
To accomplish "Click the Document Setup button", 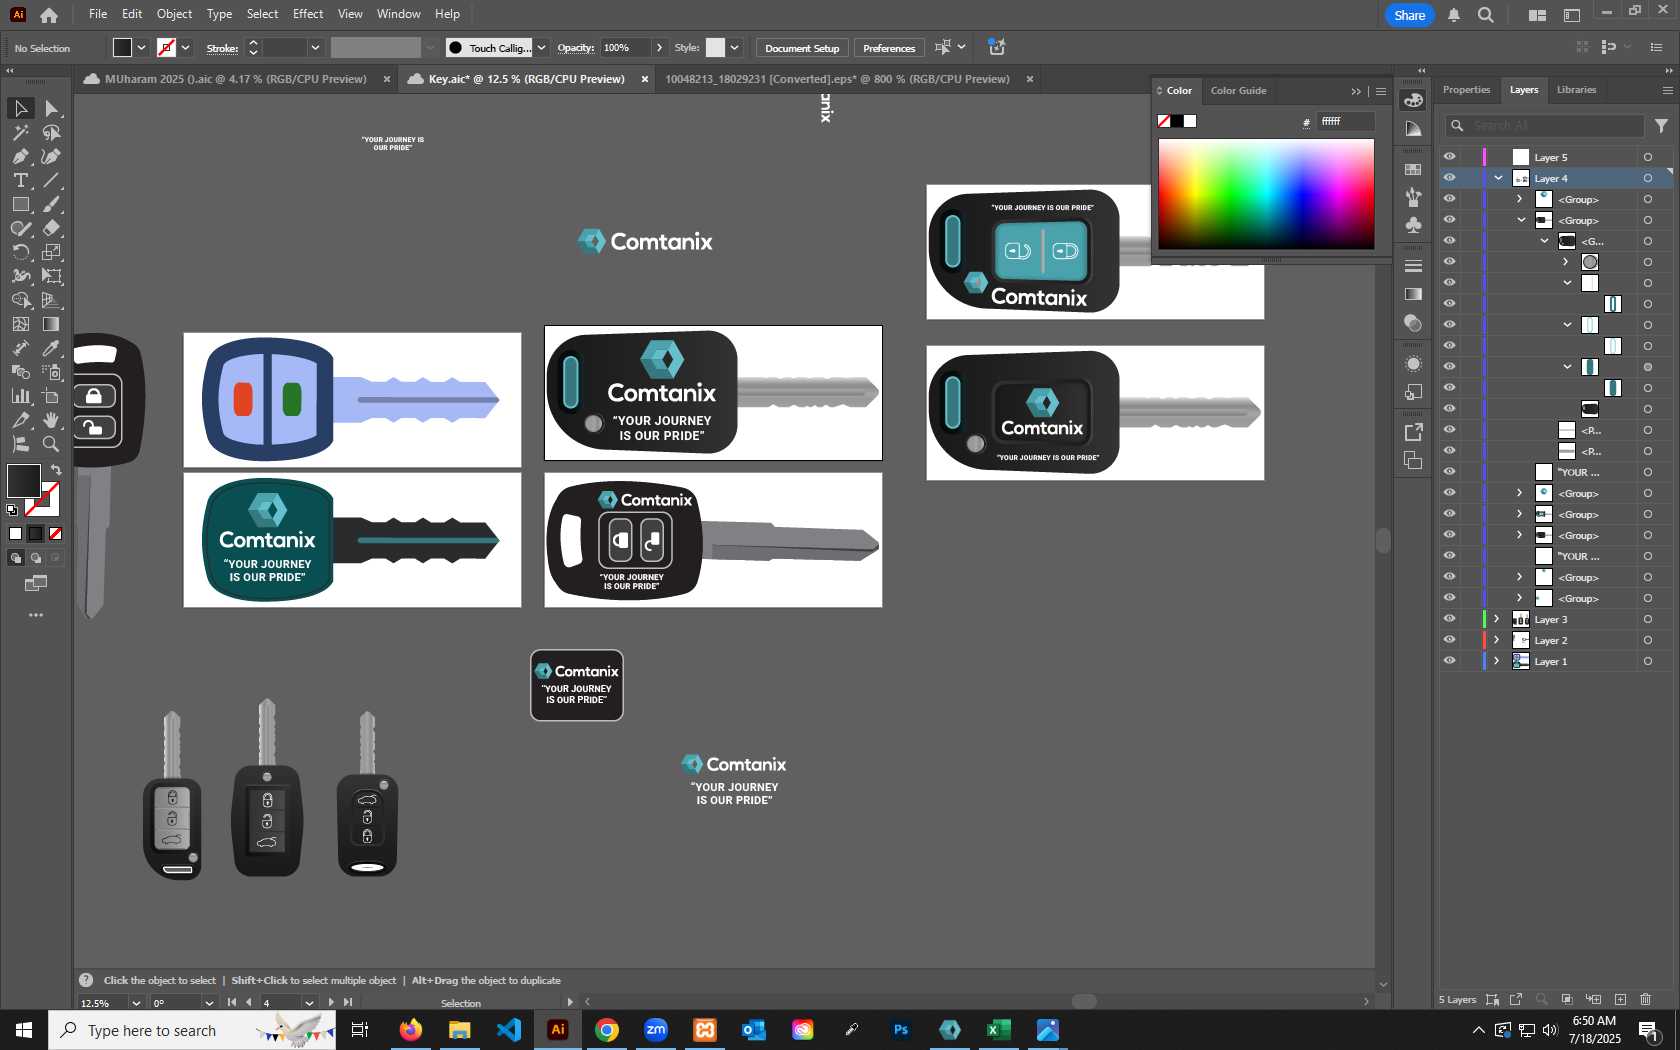I will pos(802,48).
